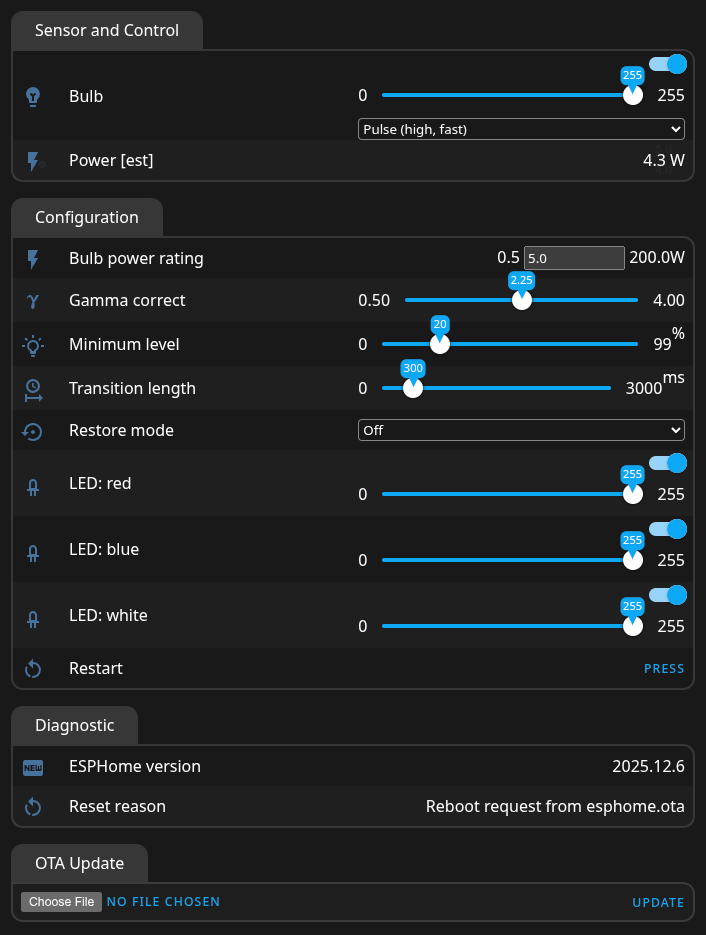Select the Configuration tab header
This screenshot has height=935, width=706.
click(87, 218)
